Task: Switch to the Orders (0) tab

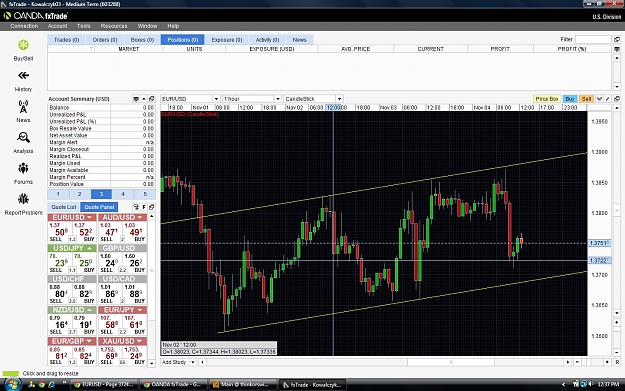Action: (104, 40)
